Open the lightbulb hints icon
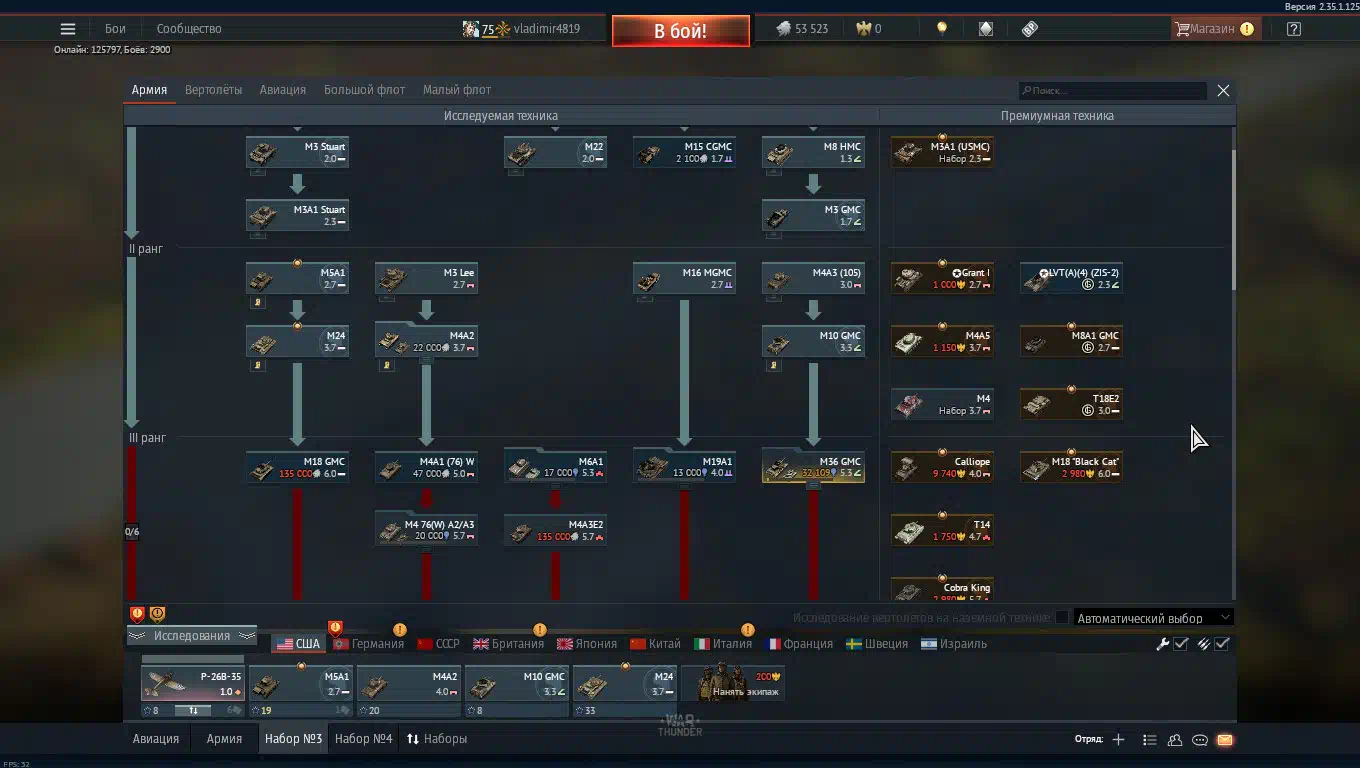The width and height of the screenshot is (1360, 768). pyautogui.click(x=941, y=29)
